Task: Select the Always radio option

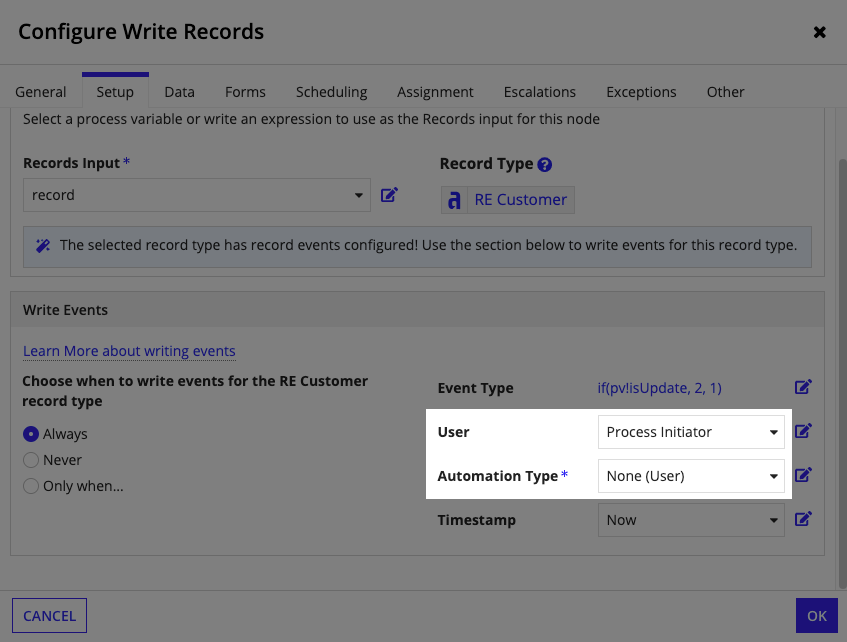Action: 31,434
